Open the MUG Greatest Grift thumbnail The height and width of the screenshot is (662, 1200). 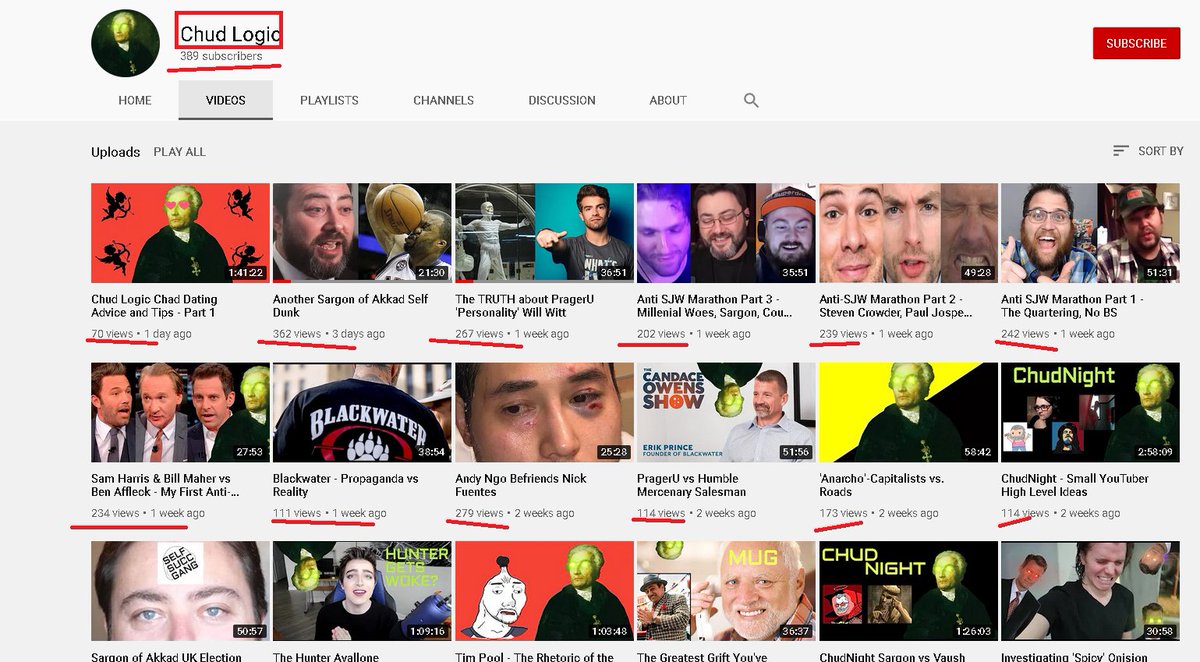(x=726, y=591)
